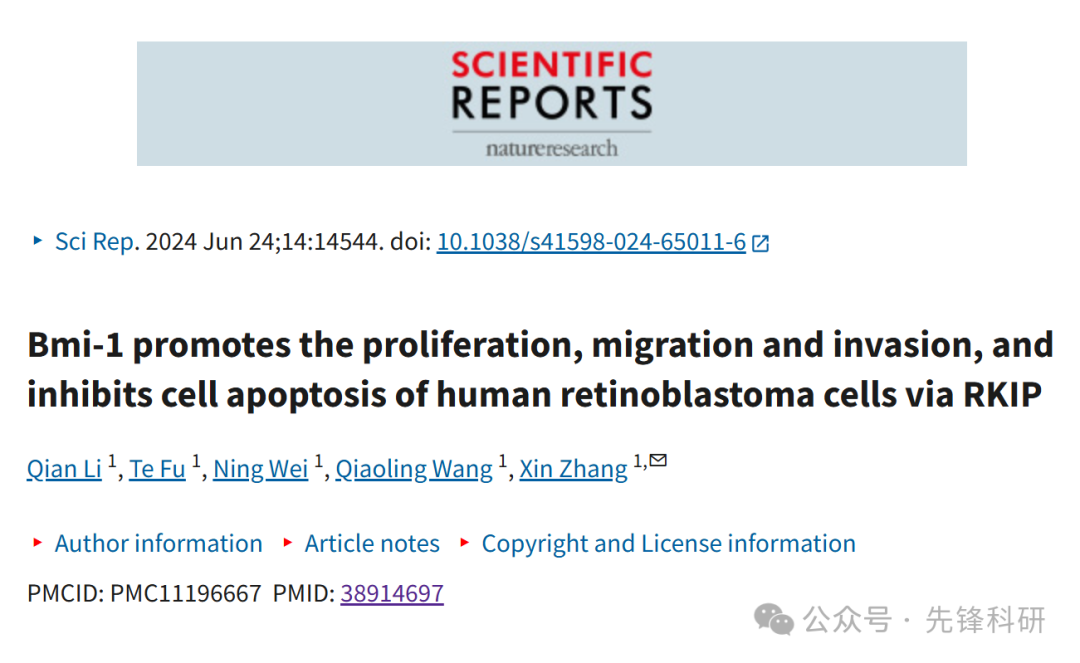
Task: Click the Scientific Reports journal banner
Action: point(552,103)
